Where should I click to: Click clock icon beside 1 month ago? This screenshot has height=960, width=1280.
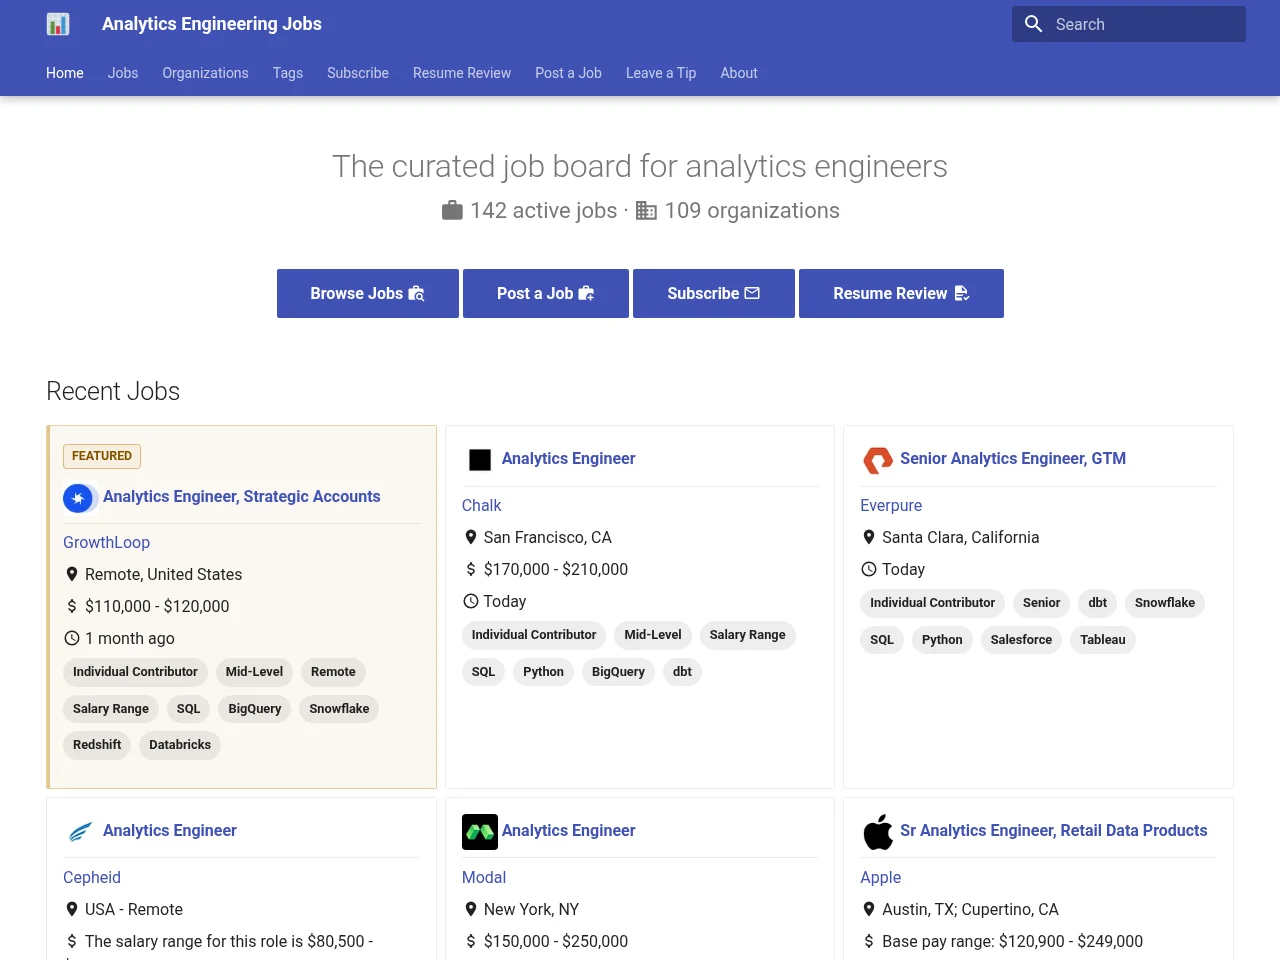tap(72, 638)
